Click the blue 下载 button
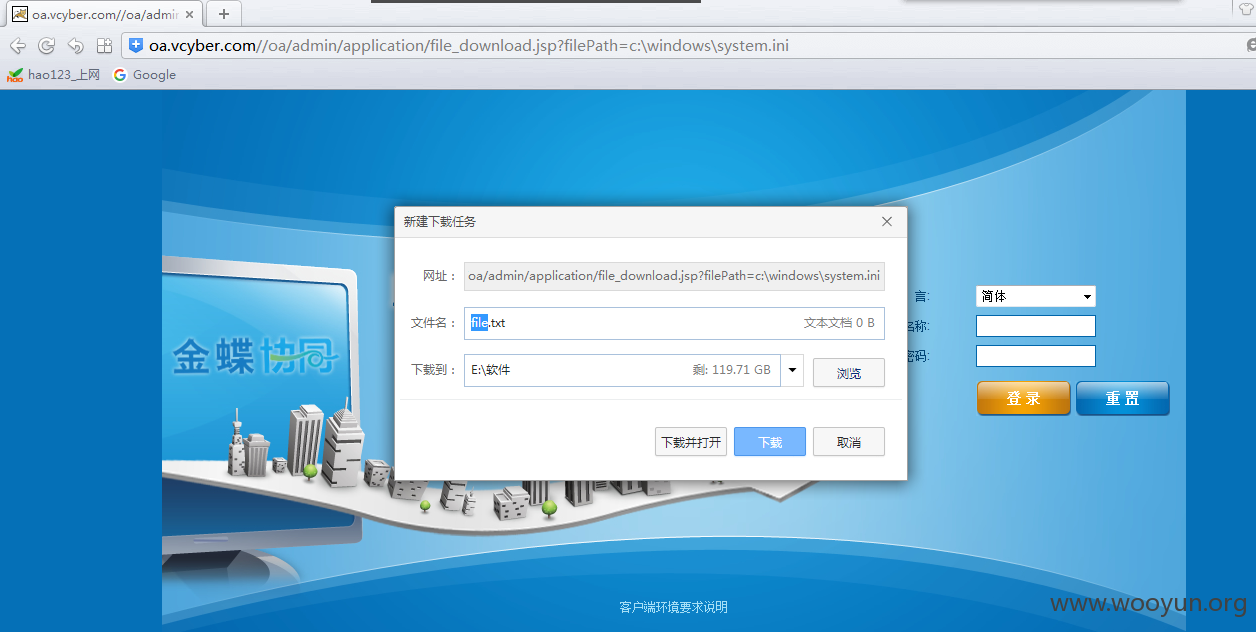The height and width of the screenshot is (632, 1256). click(x=770, y=442)
